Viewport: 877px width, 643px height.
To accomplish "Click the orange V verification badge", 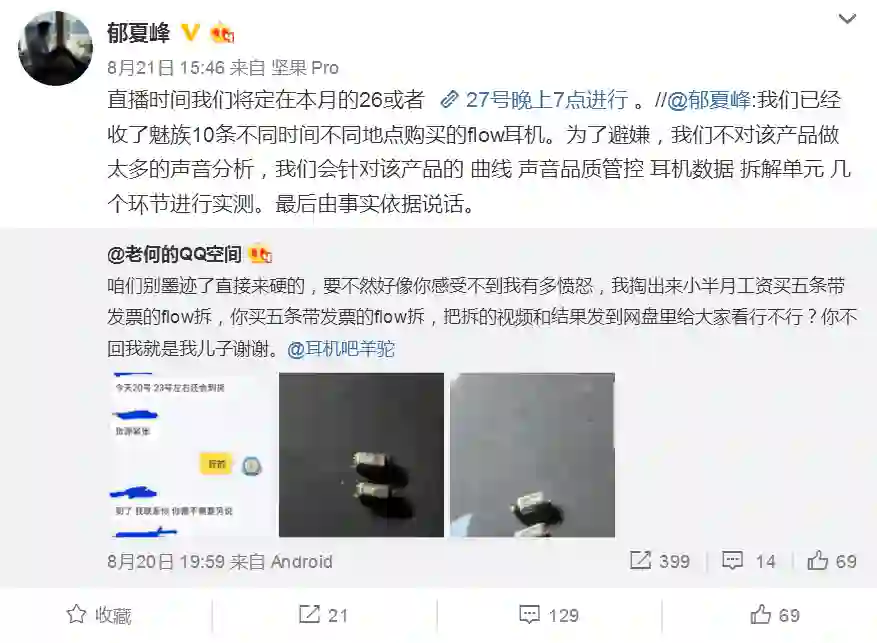I will tap(191, 32).
